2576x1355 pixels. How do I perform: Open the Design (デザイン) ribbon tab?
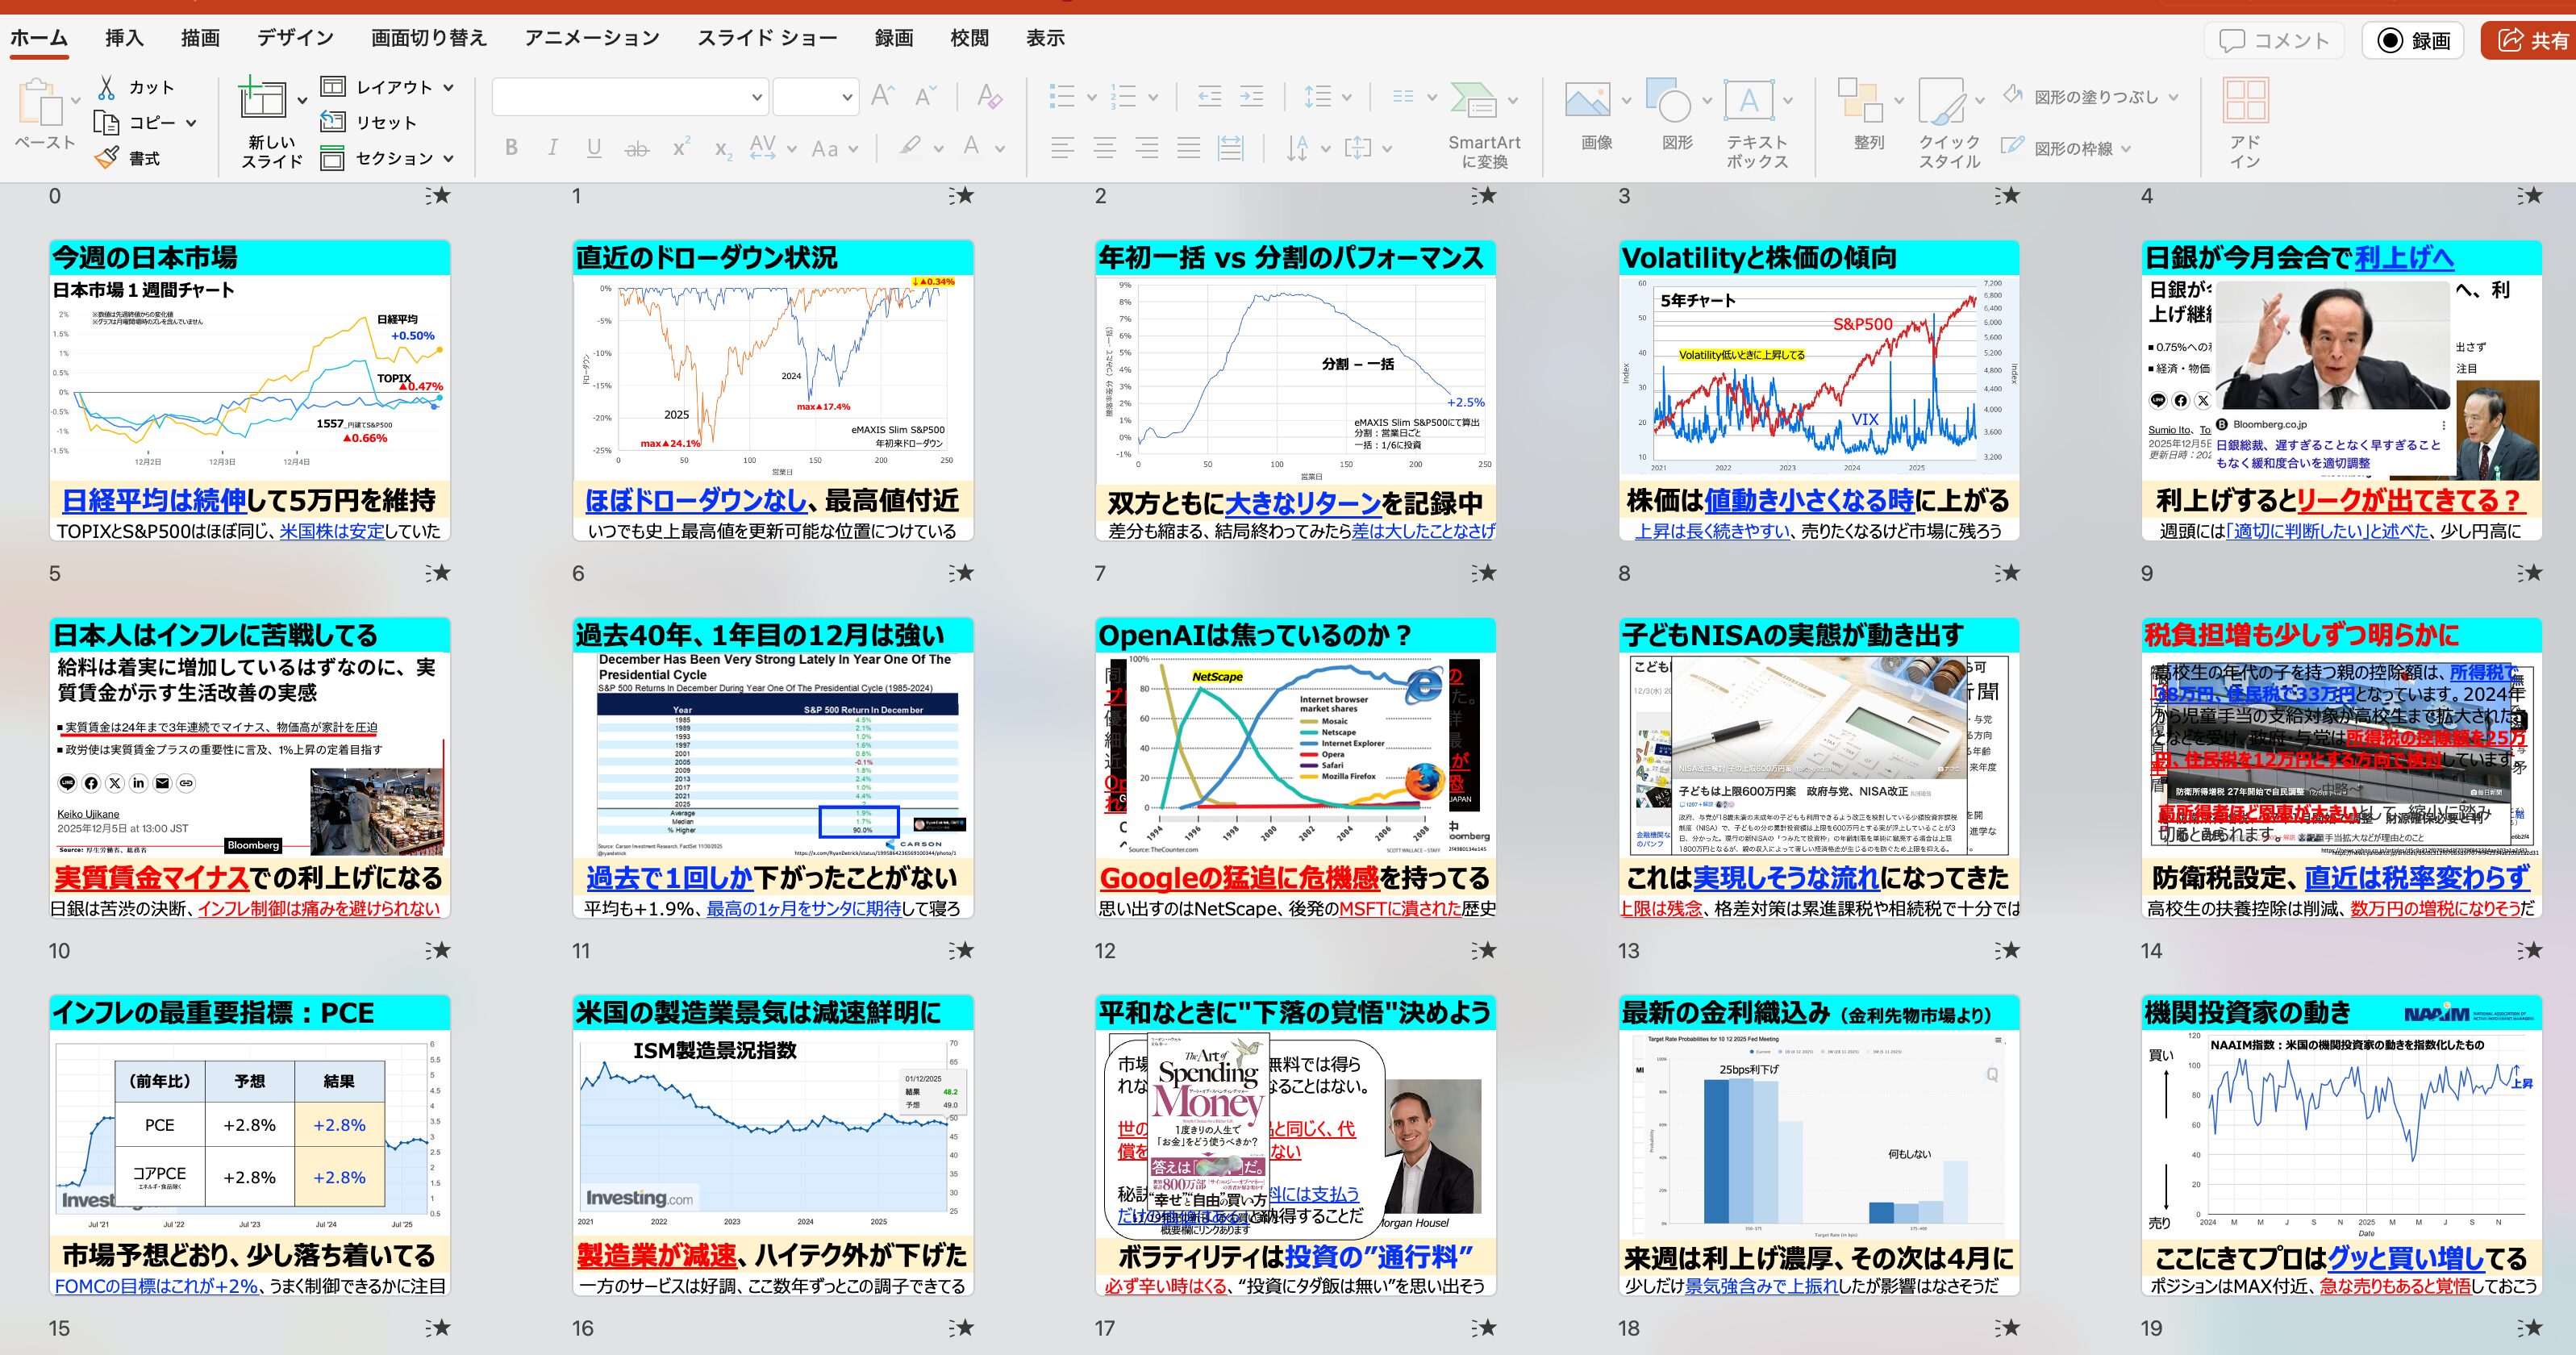coord(295,38)
